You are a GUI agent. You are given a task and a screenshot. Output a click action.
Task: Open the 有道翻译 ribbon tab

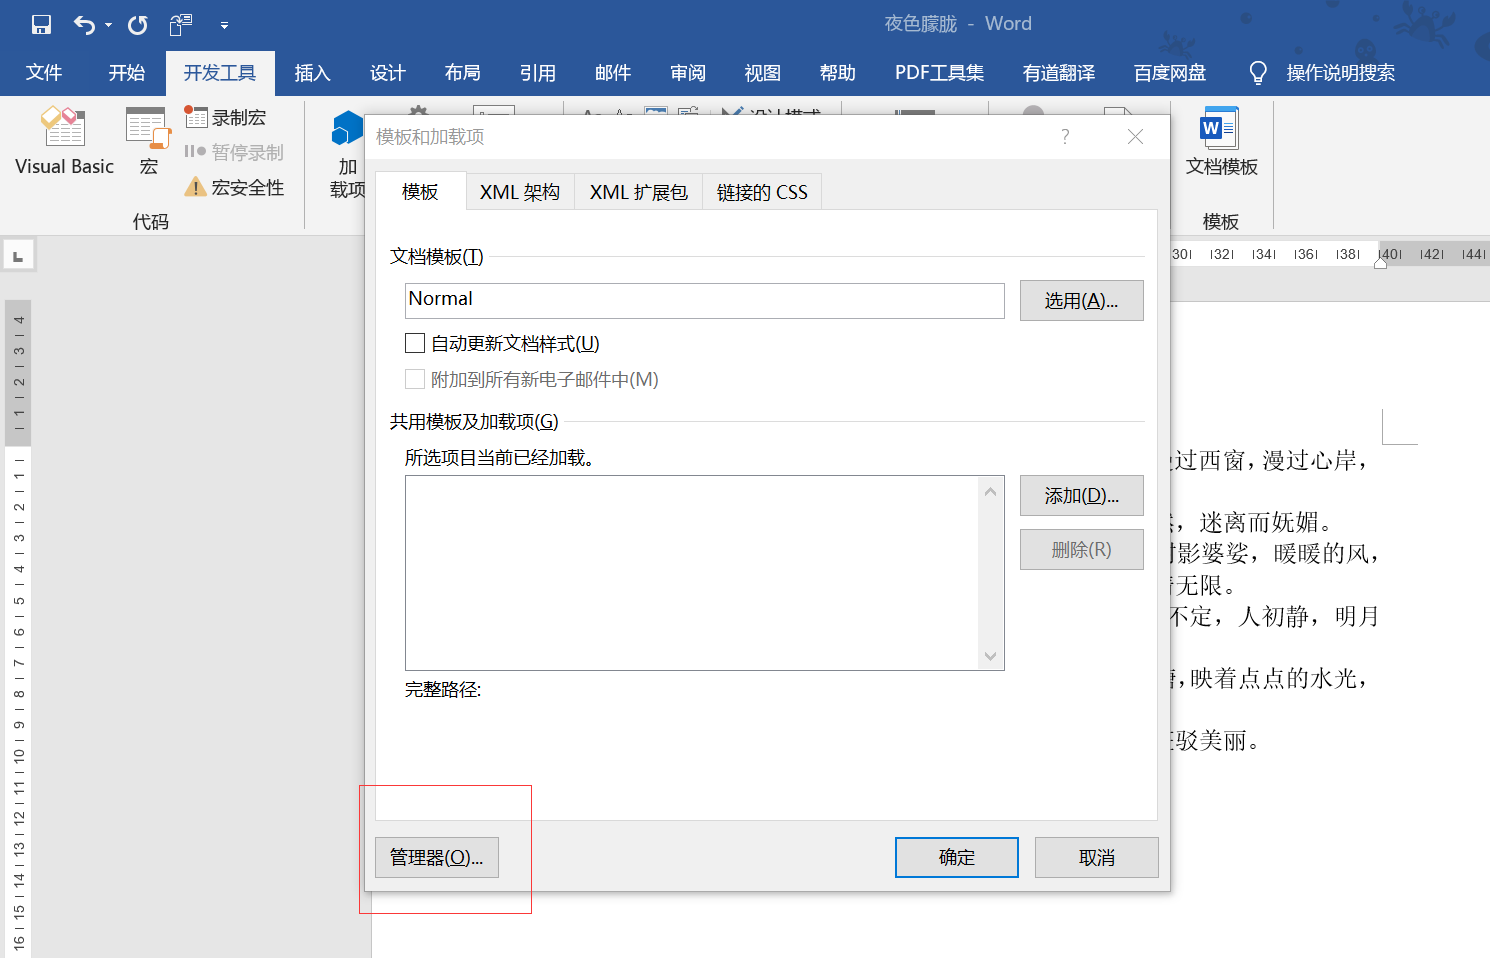1058,73
